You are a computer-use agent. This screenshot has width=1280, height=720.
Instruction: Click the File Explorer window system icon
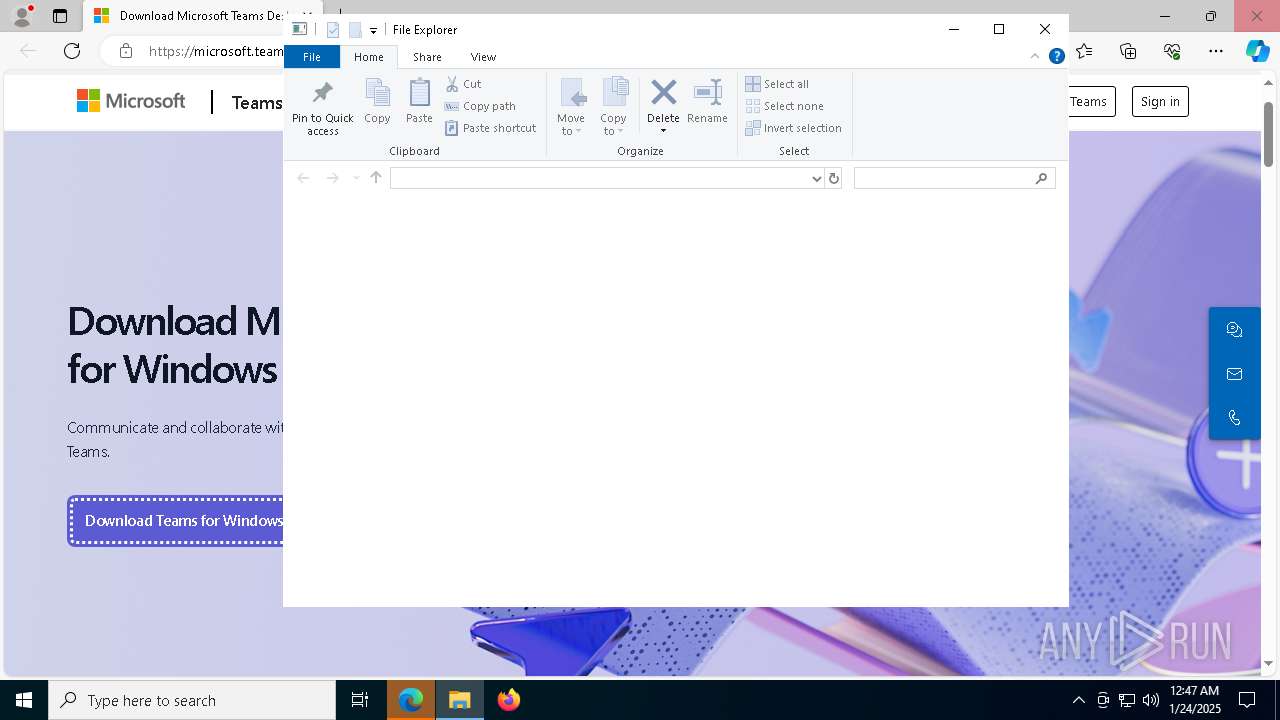click(x=299, y=30)
